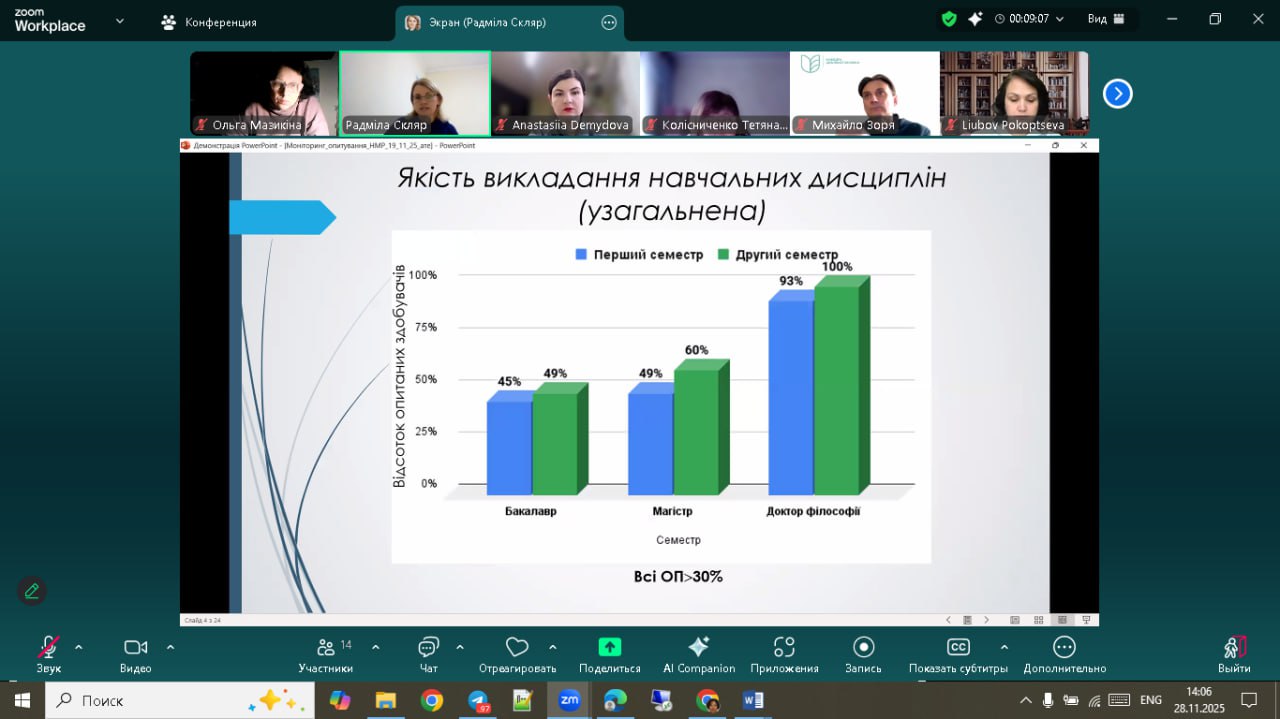The width and height of the screenshot is (1280, 719).
Task: Open Microsoft Copilot from the taskbar
Action: point(340,700)
